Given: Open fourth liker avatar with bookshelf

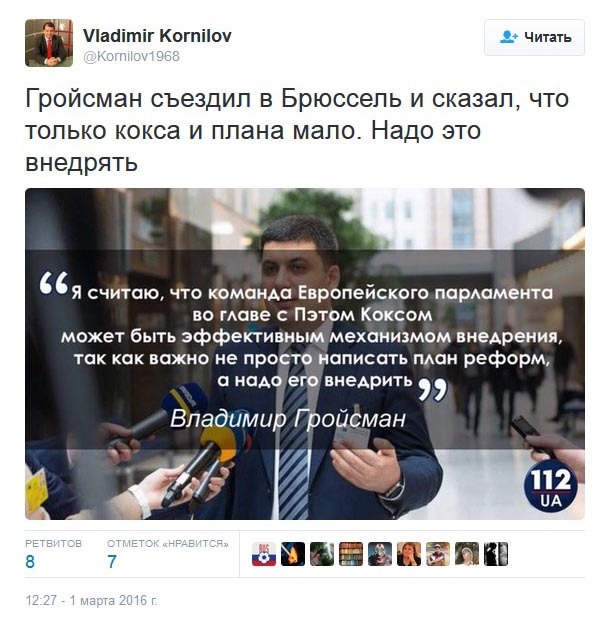Looking at the screenshot, I should 351,554.
